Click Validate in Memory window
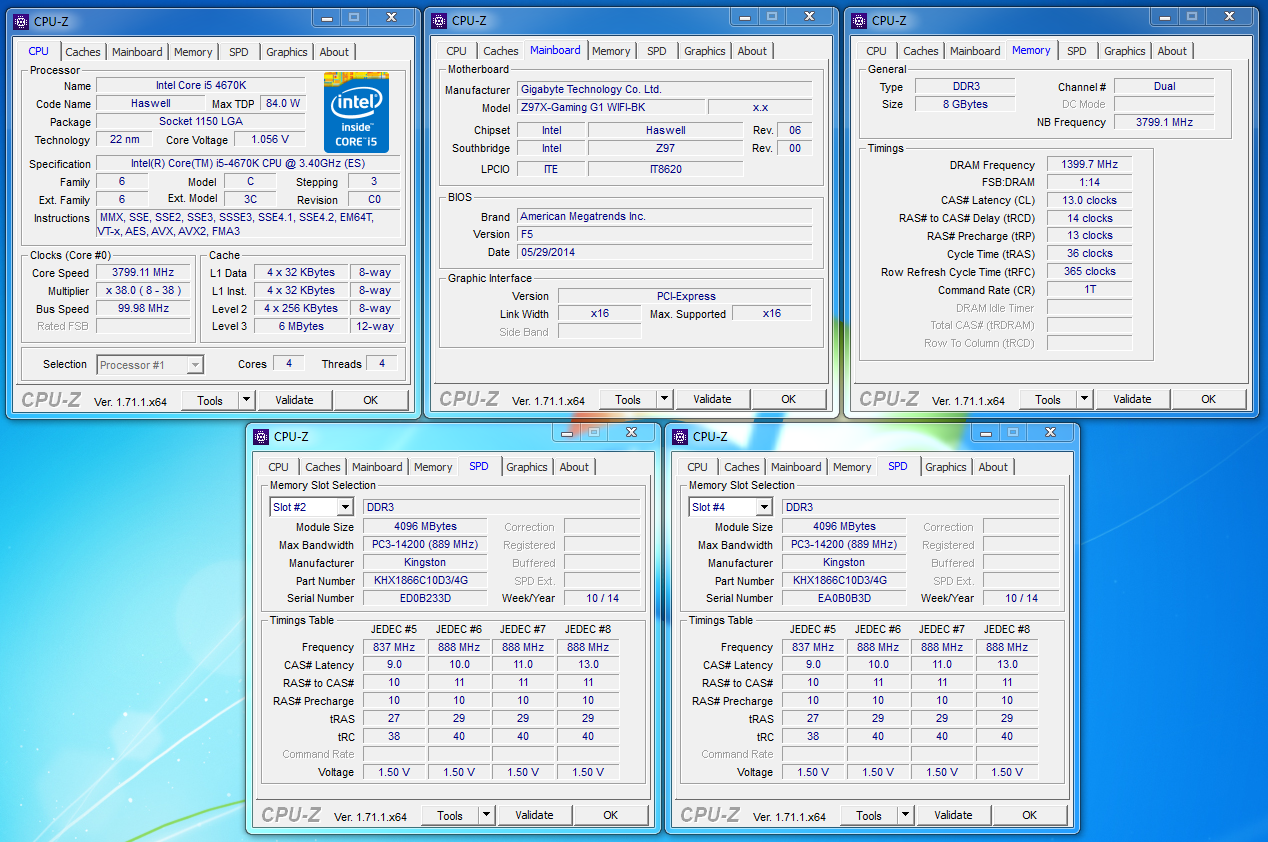1268x842 pixels. (1132, 399)
